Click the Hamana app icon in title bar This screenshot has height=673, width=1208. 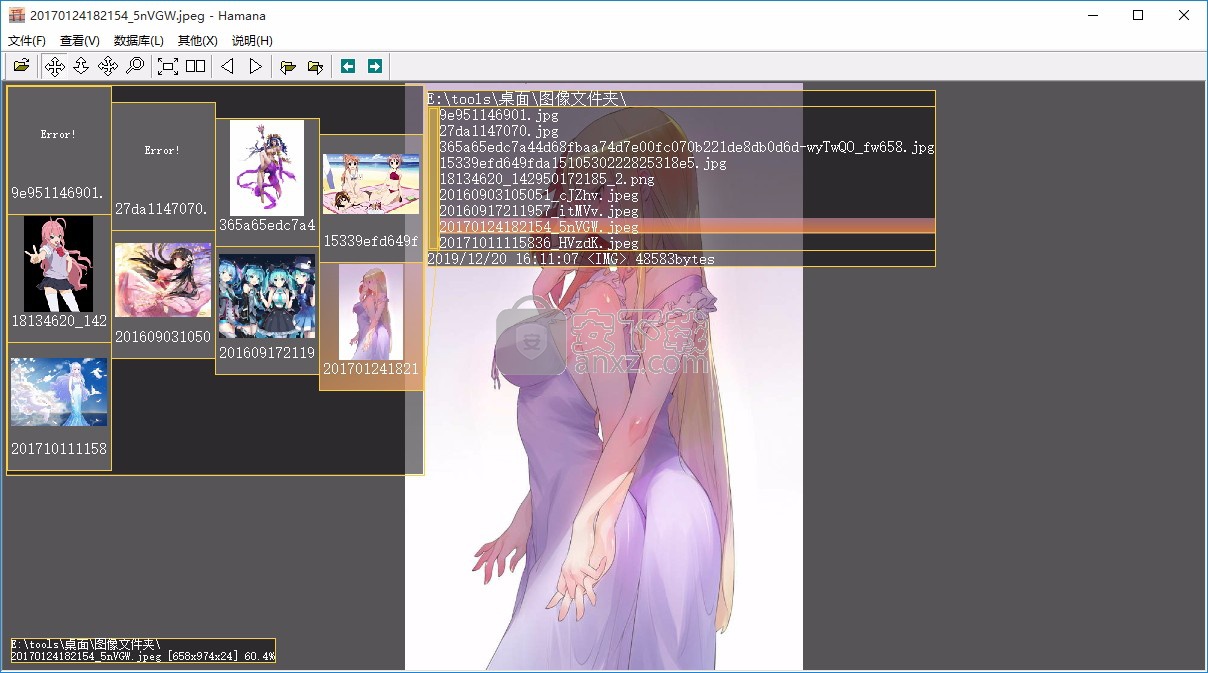16,15
